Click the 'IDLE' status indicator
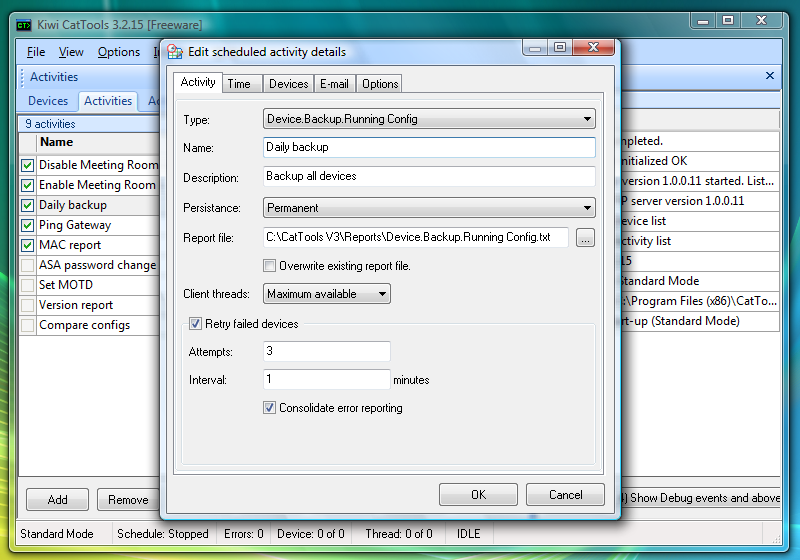Image resolution: width=800 pixels, height=560 pixels. [468, 534]
